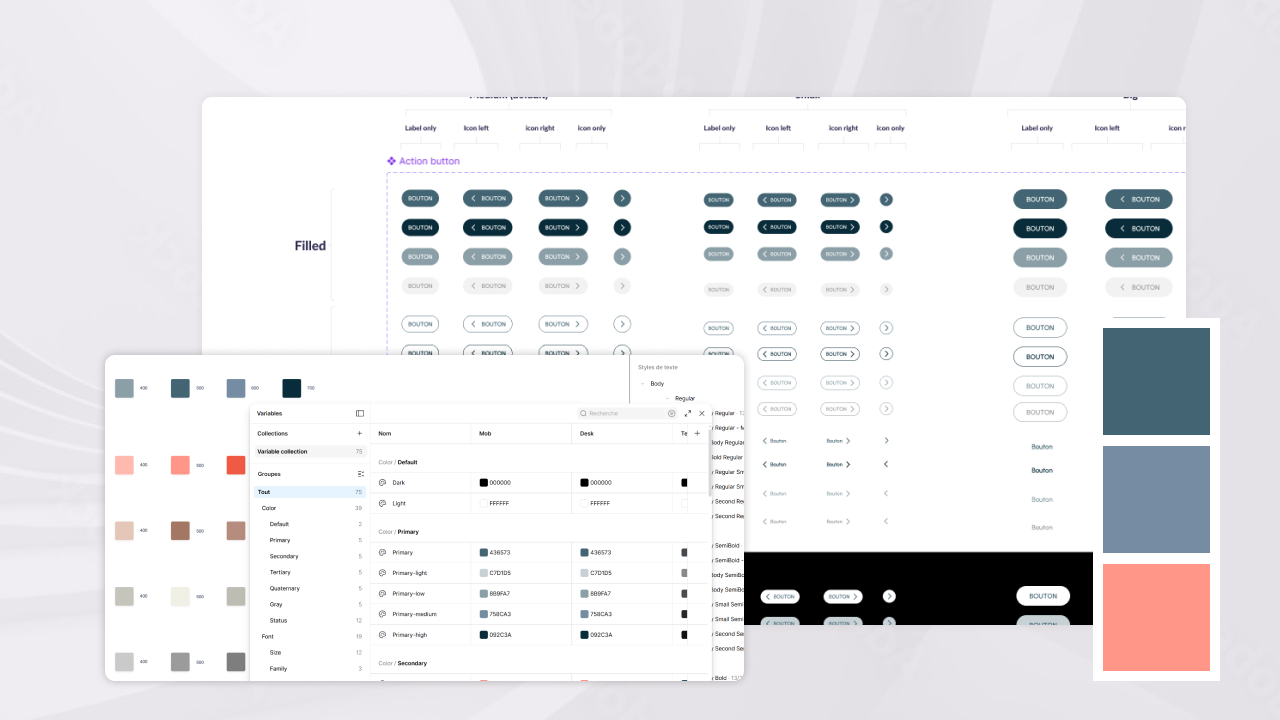1280x720 pixels.
Task: Click the Recherche search field
Action: tap(619, 413)
